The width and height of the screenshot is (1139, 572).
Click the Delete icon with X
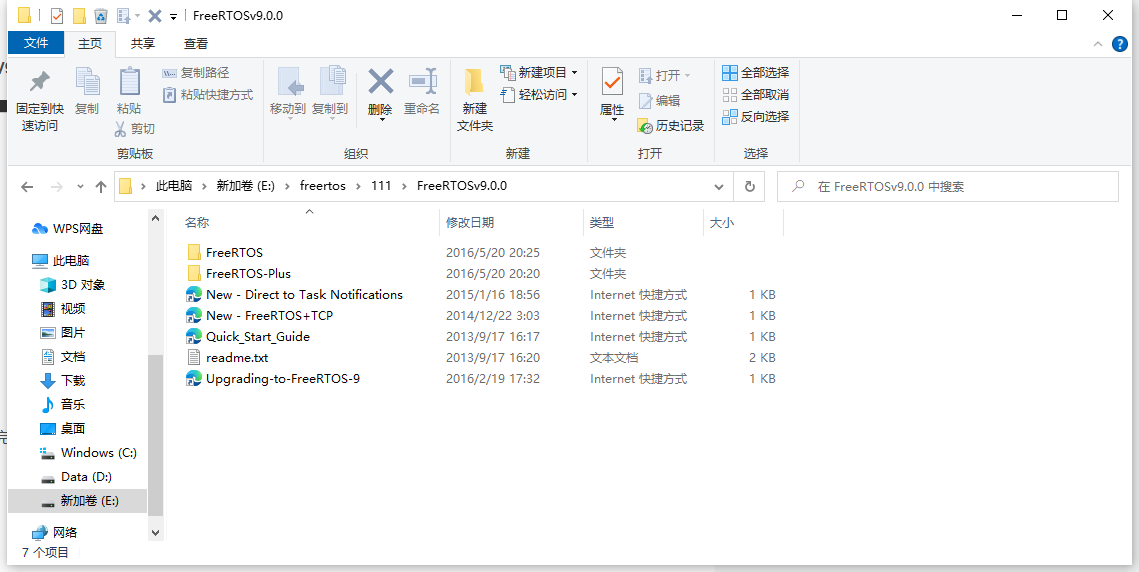coord(380,84)
